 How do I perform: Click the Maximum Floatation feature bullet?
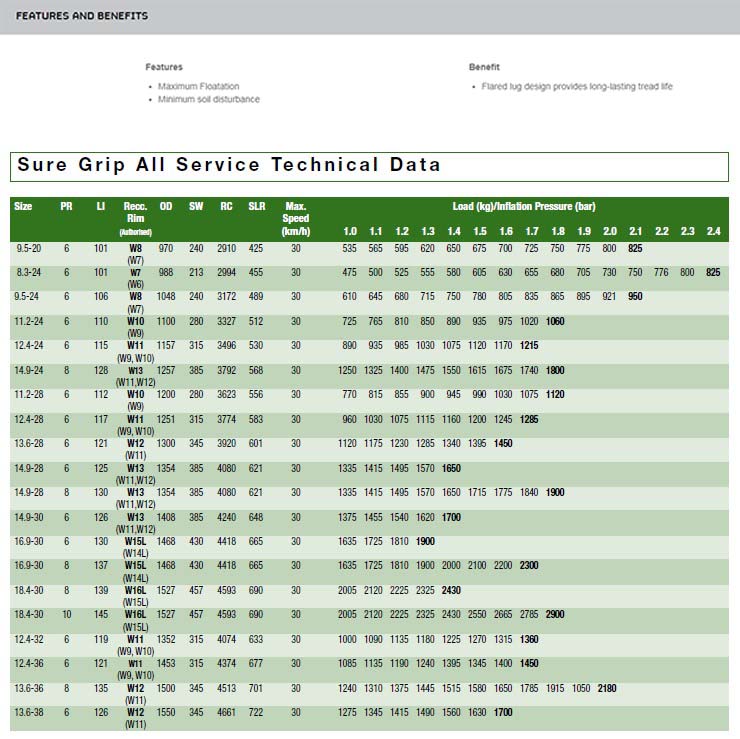(x=198, y=86)
